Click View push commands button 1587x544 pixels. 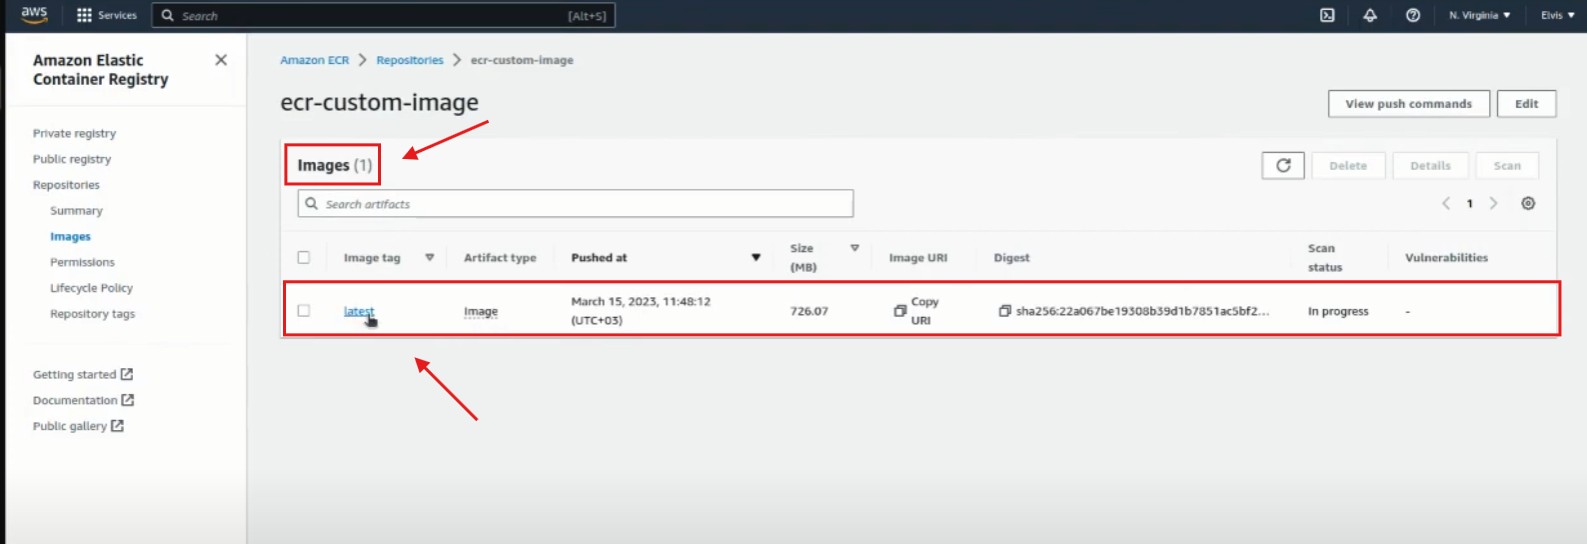click(x=1408, y=104)
